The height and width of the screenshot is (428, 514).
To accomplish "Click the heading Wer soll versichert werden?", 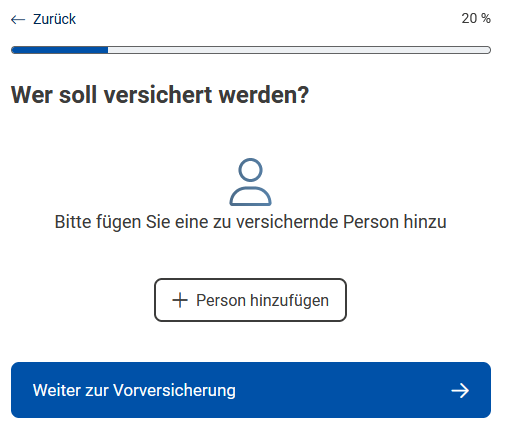I will pyautogui.click(x=160, y=95).
